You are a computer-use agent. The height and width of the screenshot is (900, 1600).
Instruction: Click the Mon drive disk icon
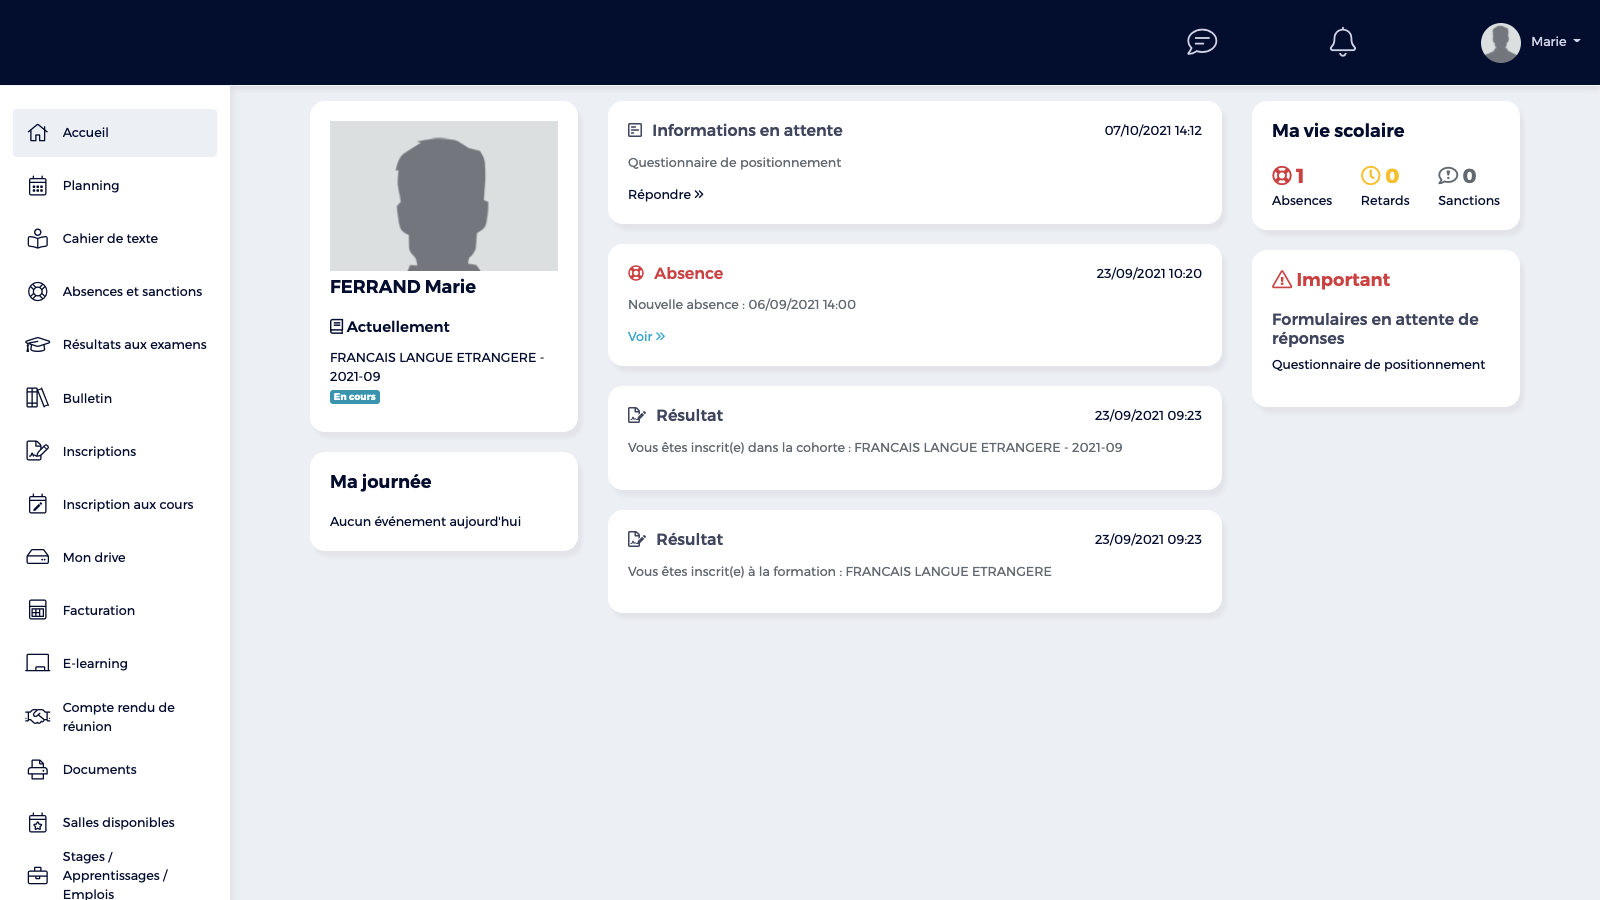[x=38, y=558]
